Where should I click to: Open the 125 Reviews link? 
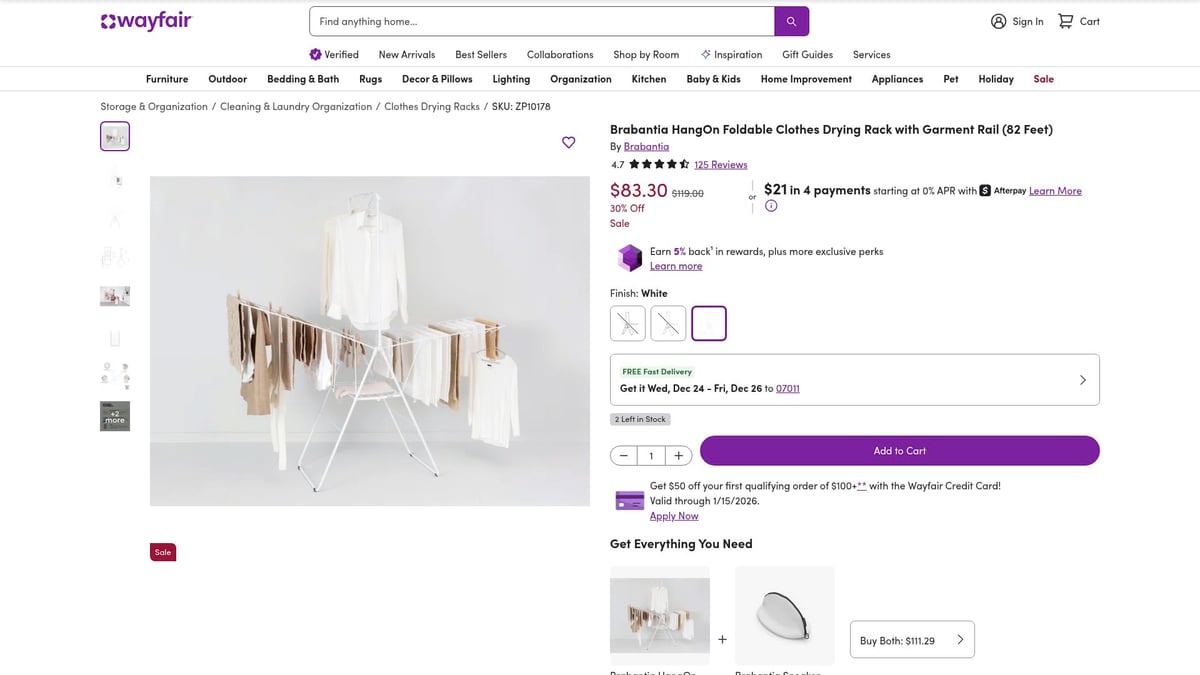(721, 164)
